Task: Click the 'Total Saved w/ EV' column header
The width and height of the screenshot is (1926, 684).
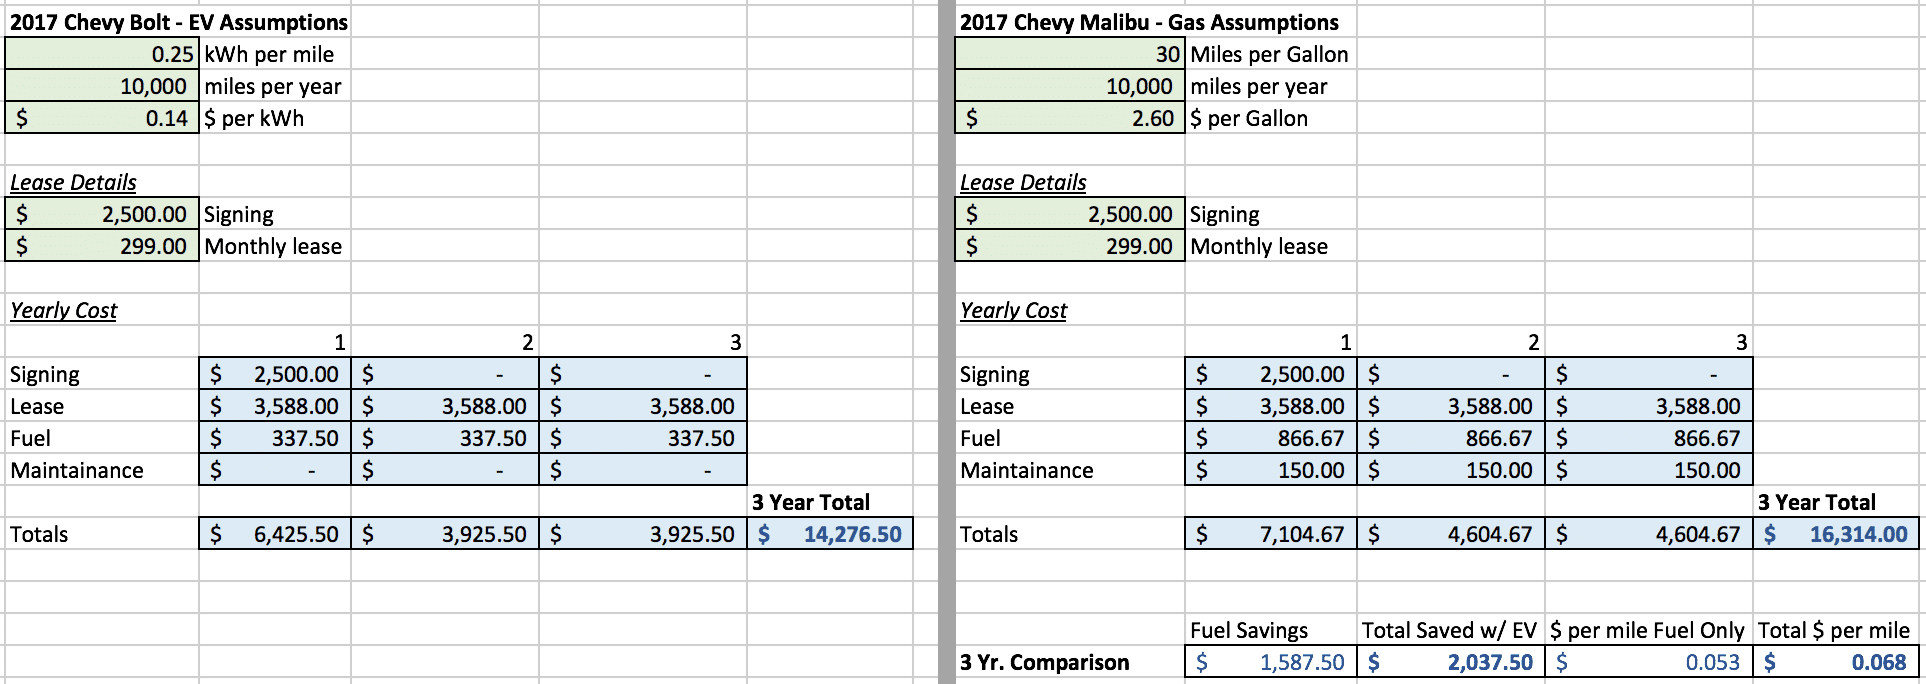Action: tap(1449, 630)
